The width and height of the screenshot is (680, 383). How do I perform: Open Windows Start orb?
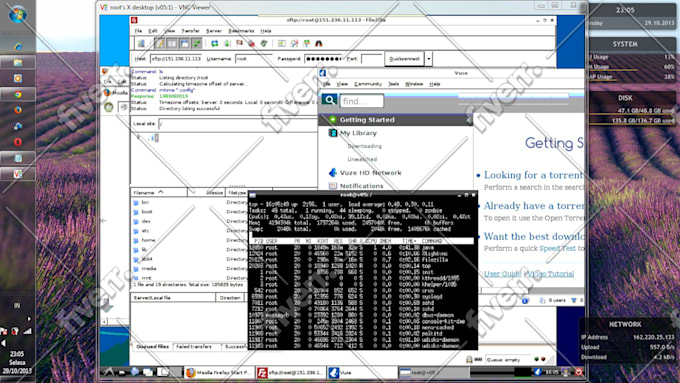[x=17, y=14]
